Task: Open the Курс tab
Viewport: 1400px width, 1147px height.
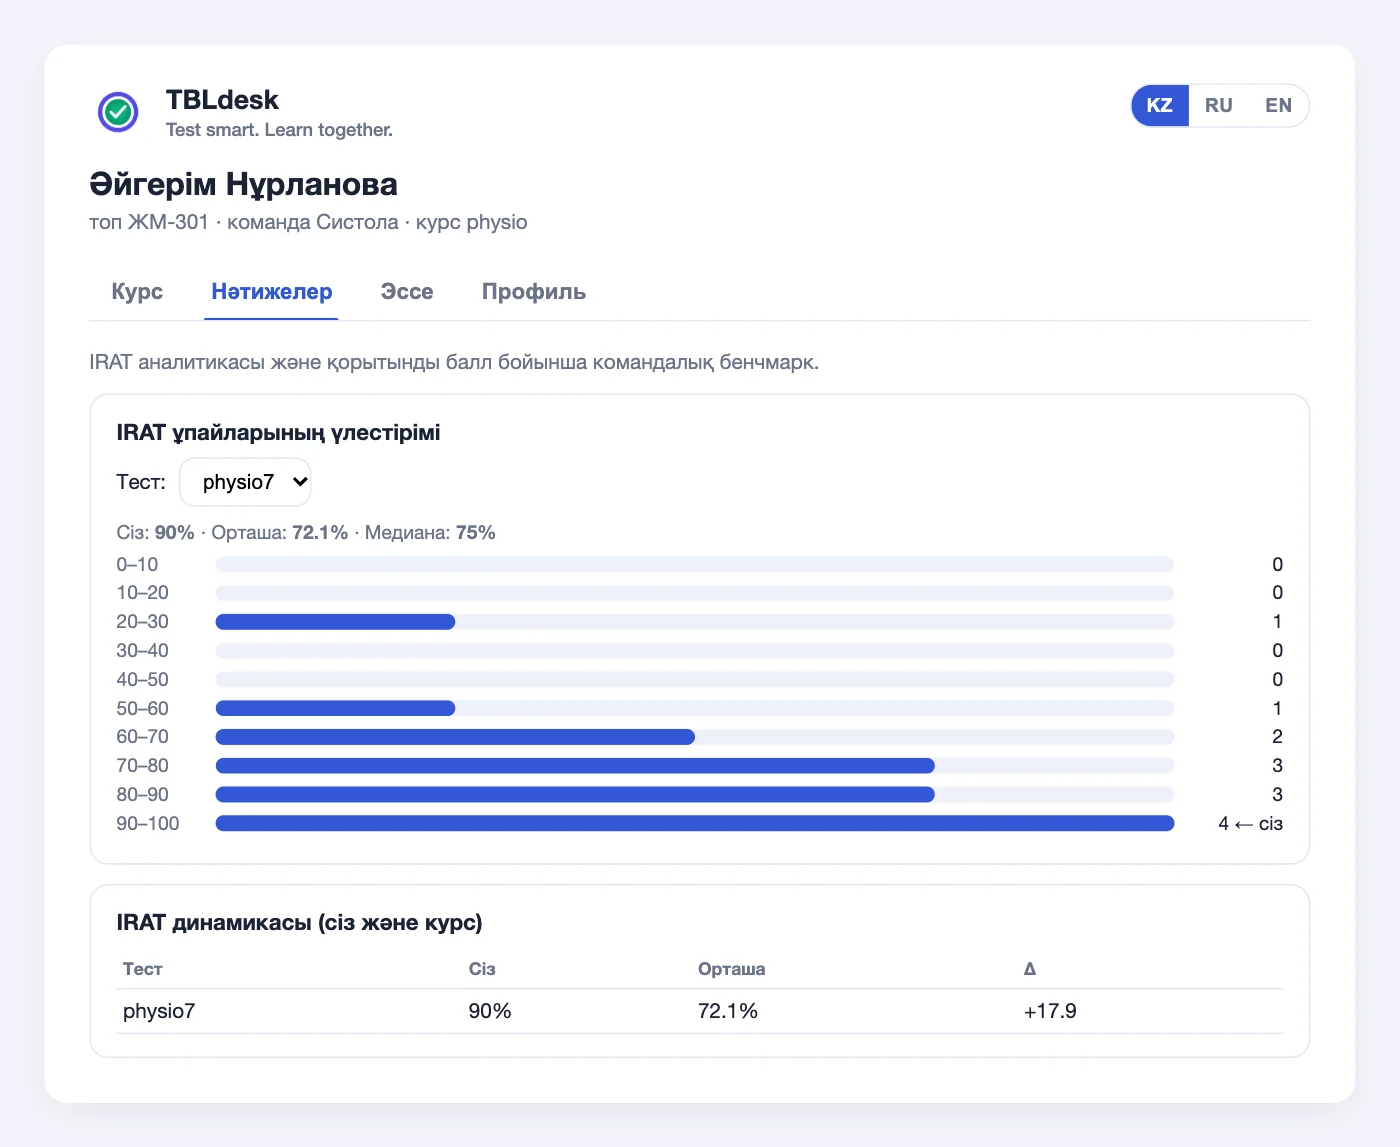Action: 137,292
